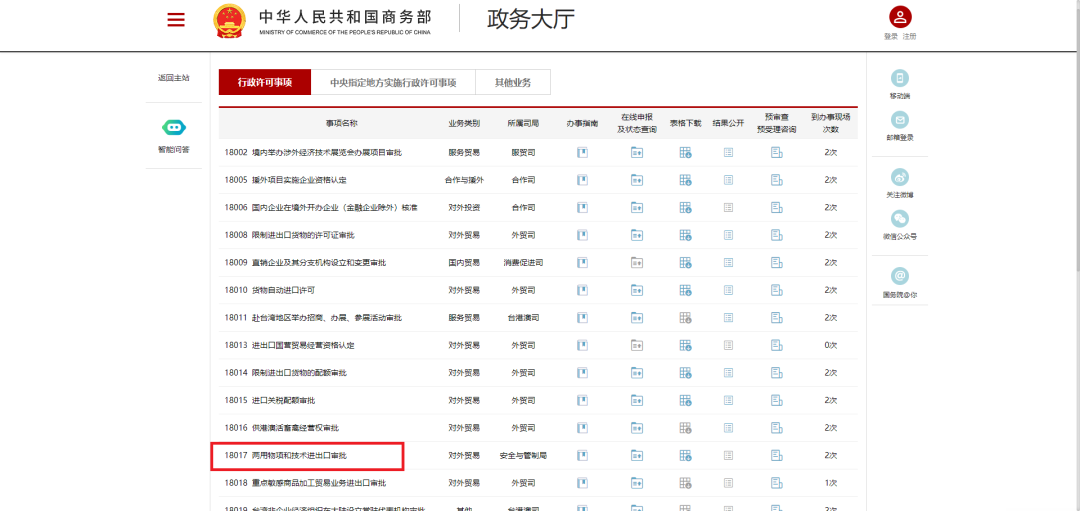Image resolution: width=1080 pixels, height=511 pixels.
Task: Click 在线申报 icon for item 18005
Action: point(637,180)
